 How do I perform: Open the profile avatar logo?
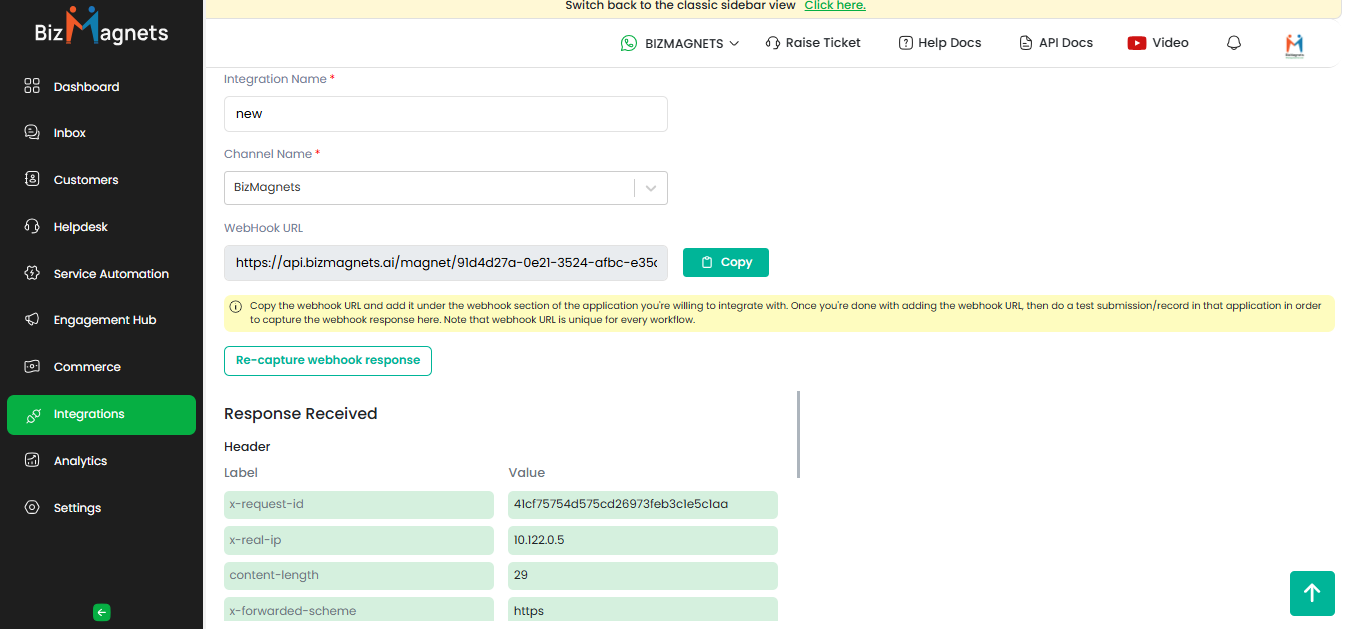1294,44
